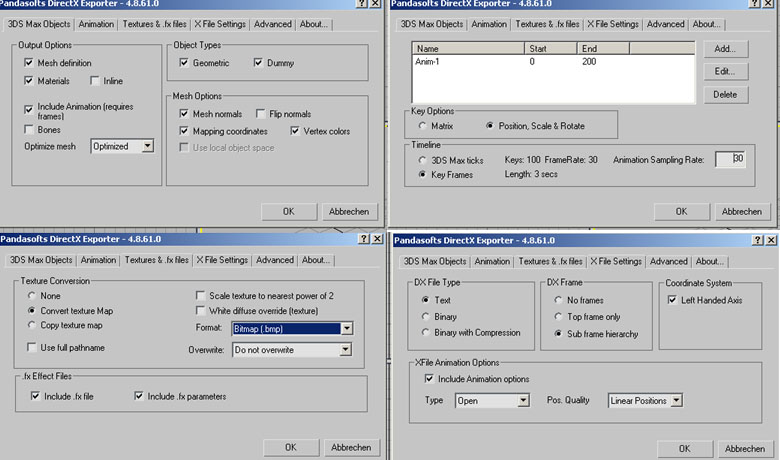Select the Binary with Compression file type

tap(423, 333)
